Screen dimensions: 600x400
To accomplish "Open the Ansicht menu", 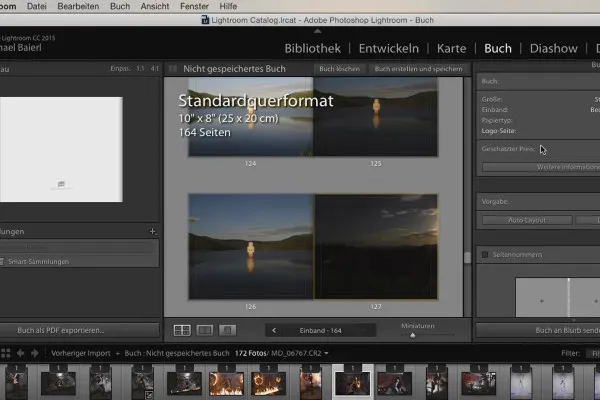I will pyautogui.click(x=154, y=6).
